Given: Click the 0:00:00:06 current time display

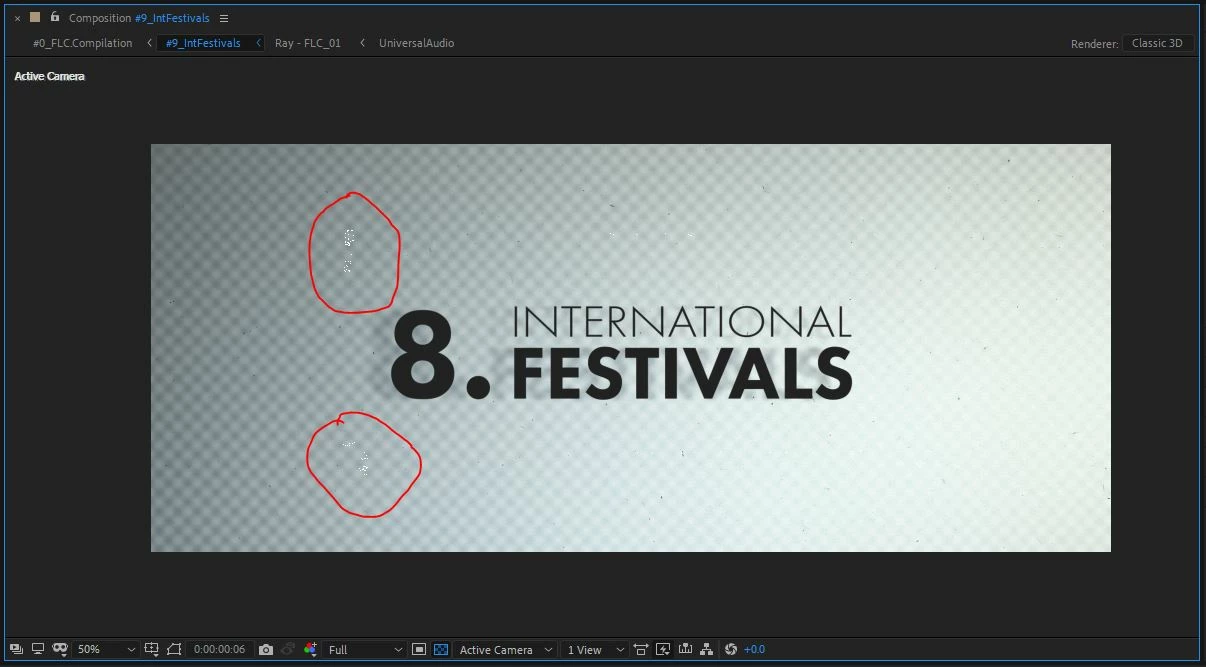Looking at the screenshot, I should (x=219, y=649).
